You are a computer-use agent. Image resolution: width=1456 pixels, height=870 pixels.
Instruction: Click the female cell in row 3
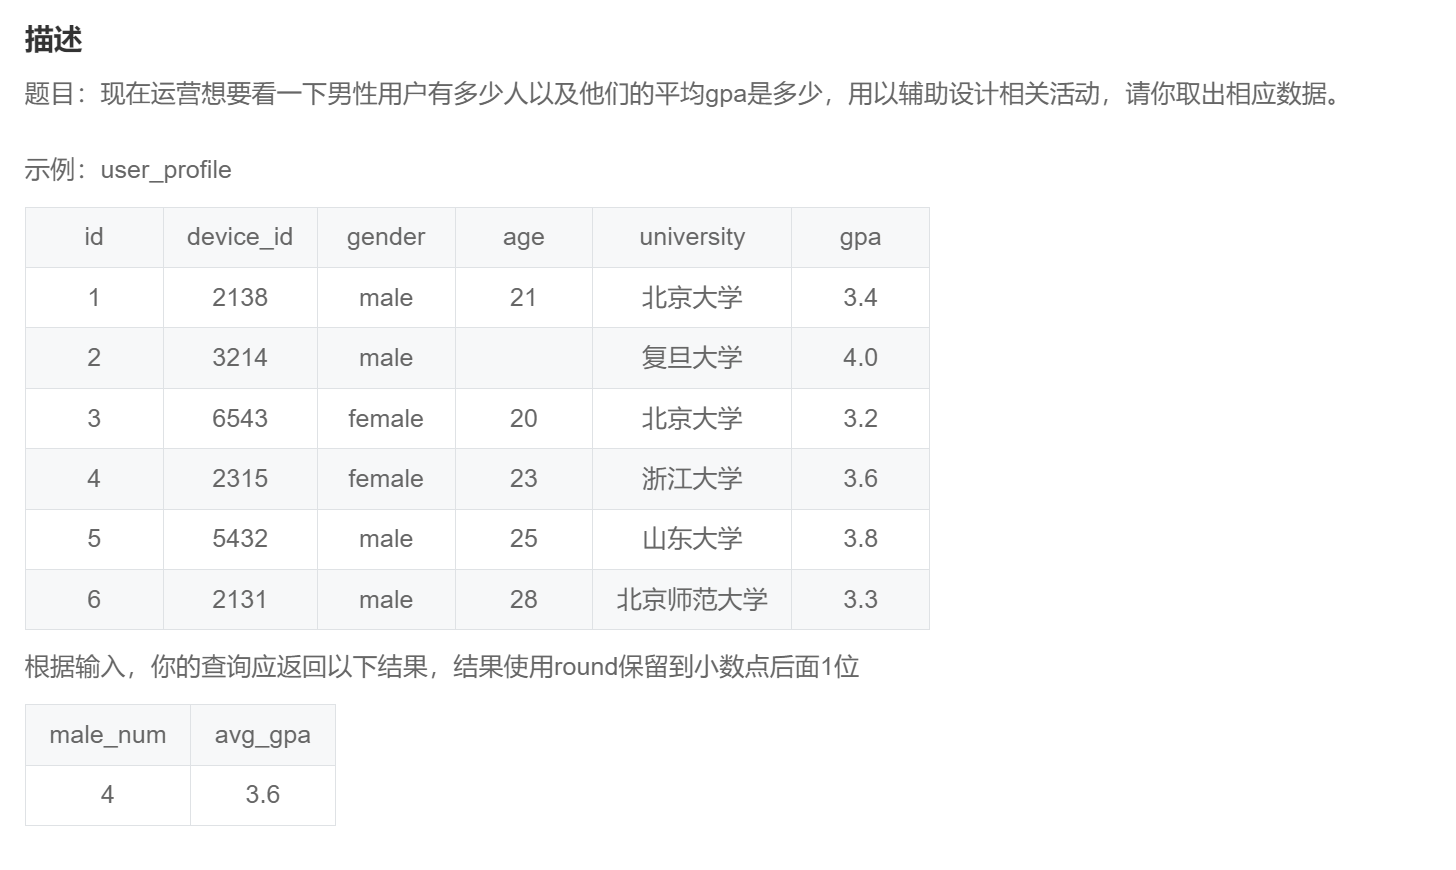pos(385,418)
